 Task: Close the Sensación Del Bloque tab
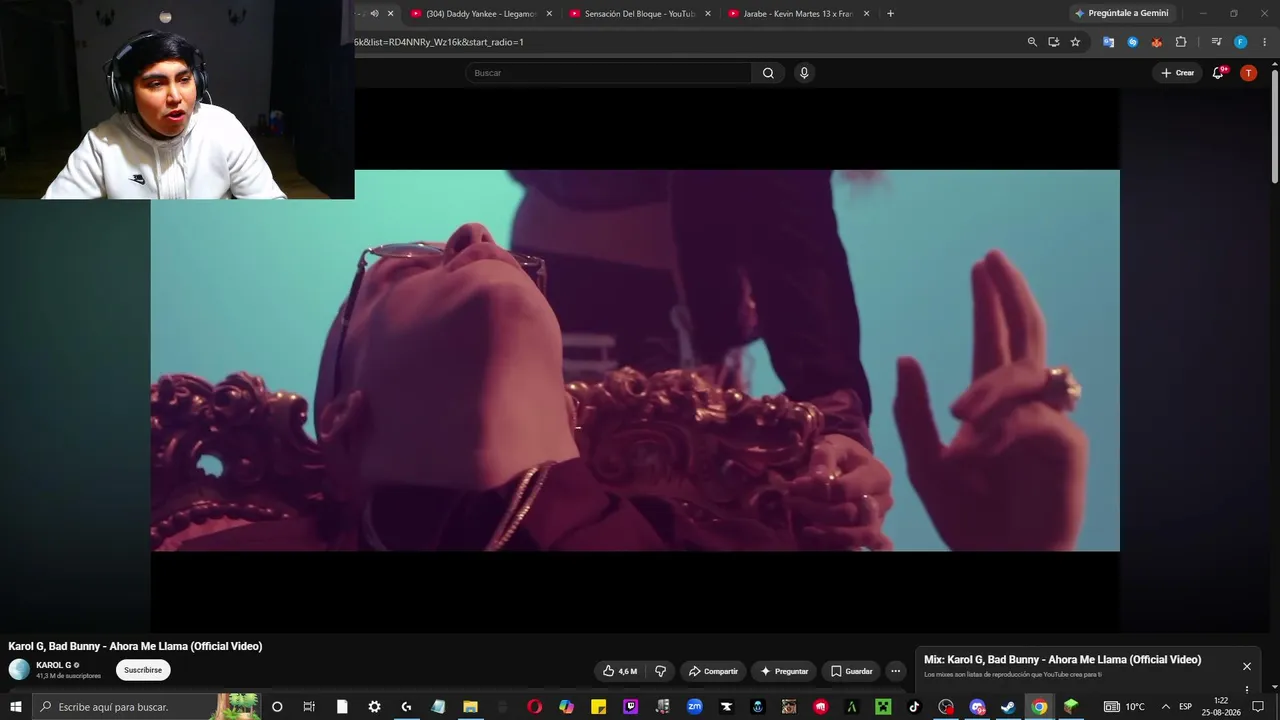(x=708, y=14)
